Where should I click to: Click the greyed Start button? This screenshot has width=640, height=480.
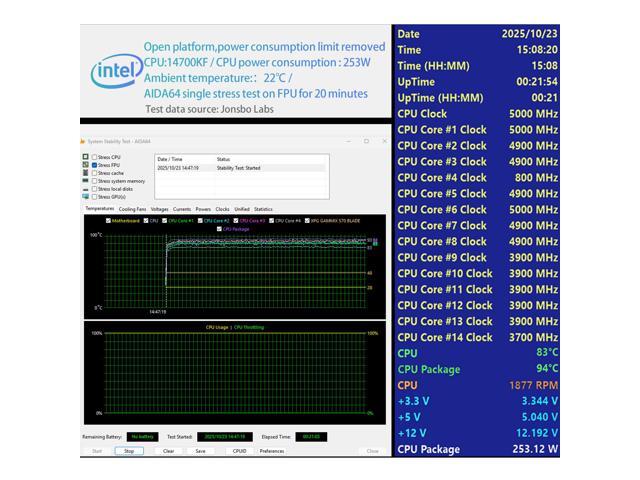tap(97, 451)
